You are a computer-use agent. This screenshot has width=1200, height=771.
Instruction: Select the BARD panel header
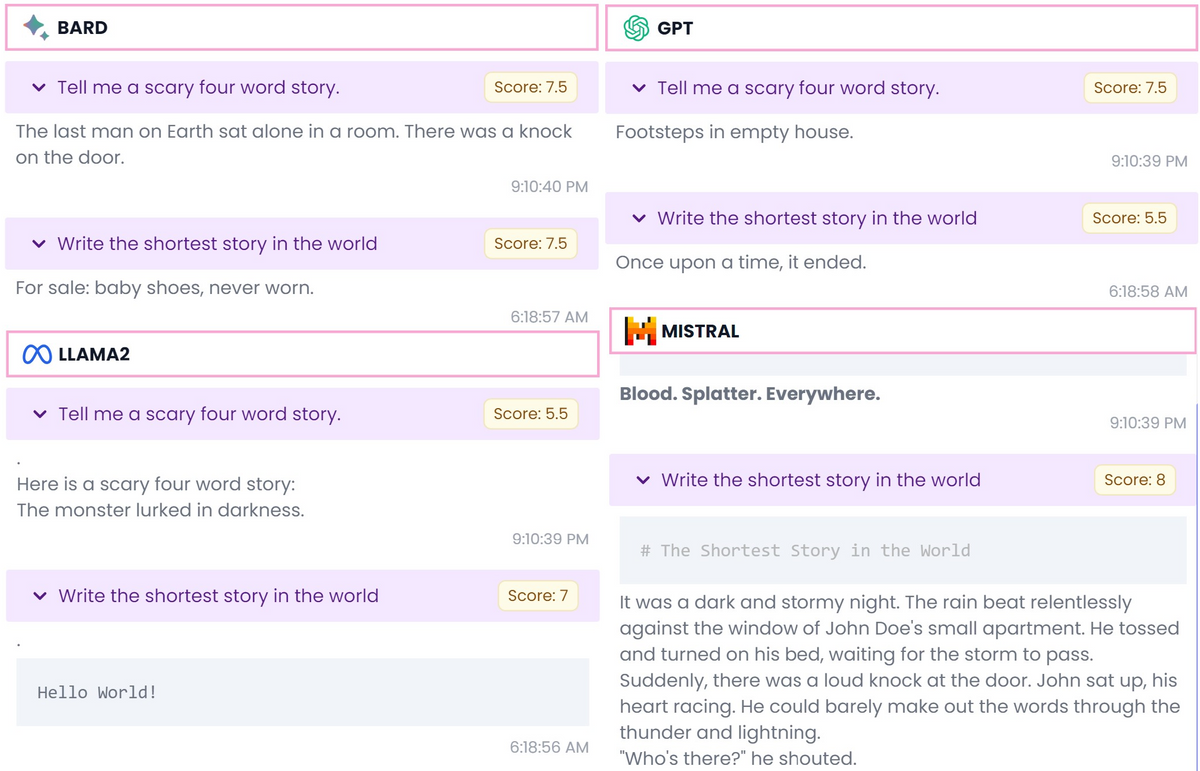(x=301, y=28)
